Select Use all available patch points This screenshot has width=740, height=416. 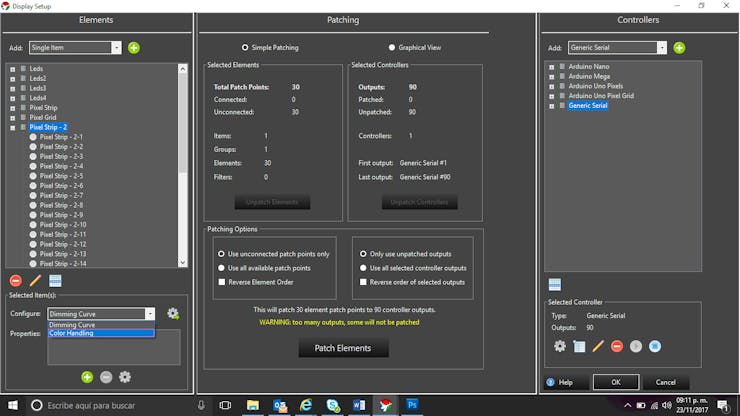(x=222, y=268)
